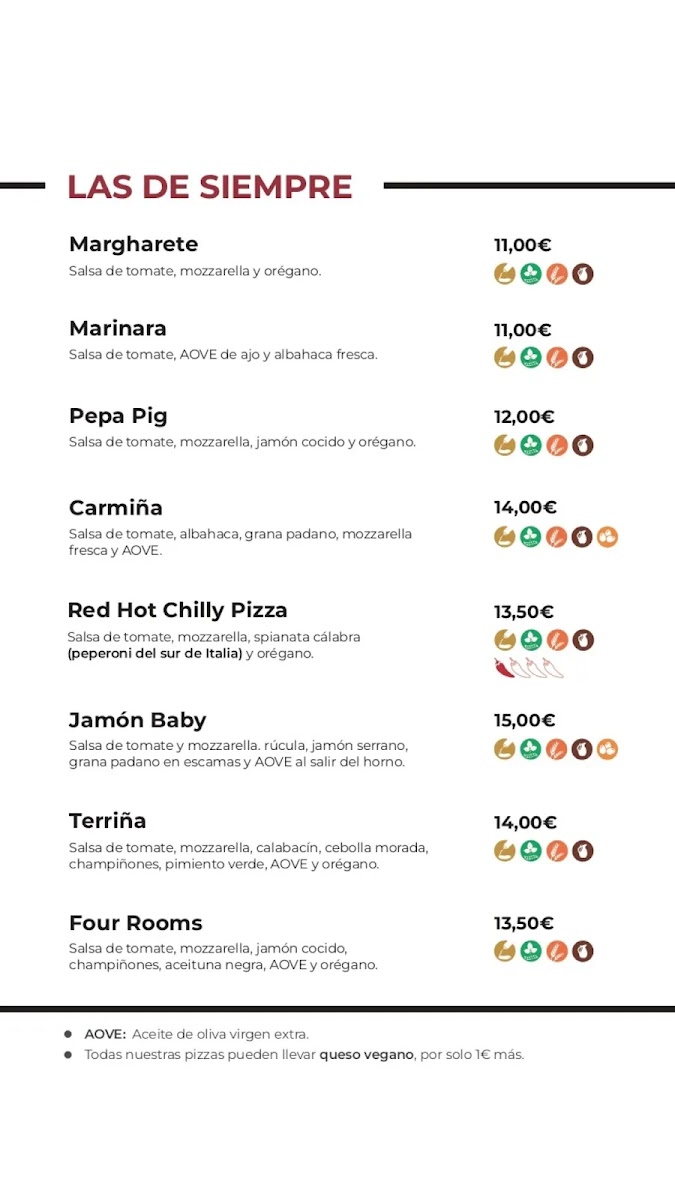The height and width of the screenshot is (1200, 675).
Task: Click the green leaf icon for Pepa Pig
Action: point(531,445)
